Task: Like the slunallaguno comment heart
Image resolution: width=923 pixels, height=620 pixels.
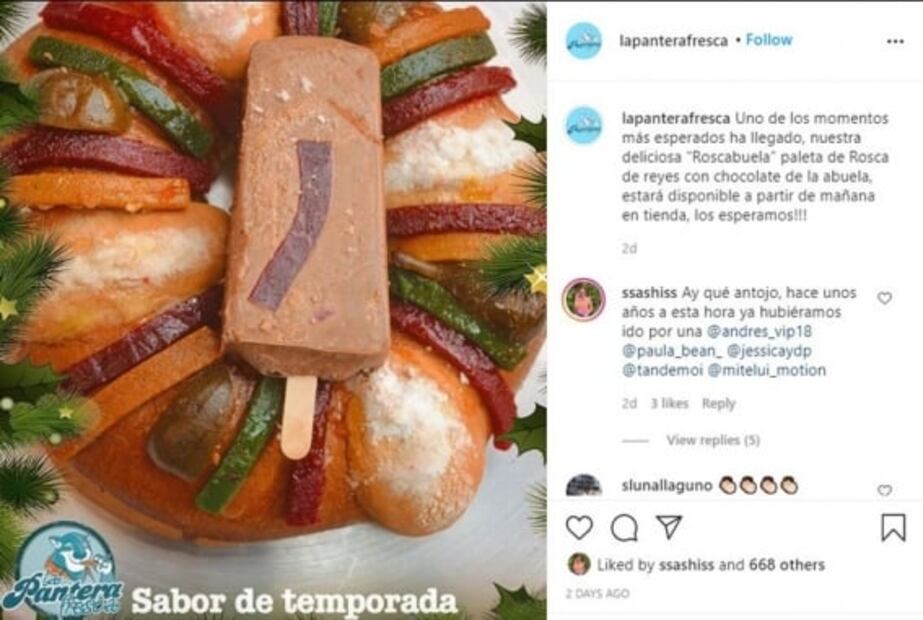Action: coord(884,490)
